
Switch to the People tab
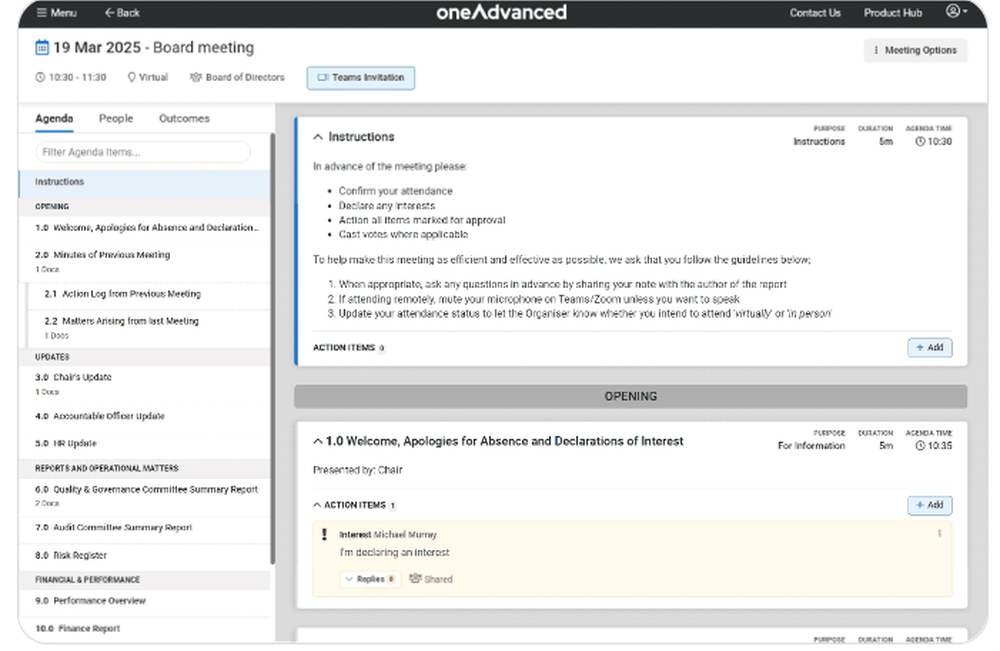pyautogui.click(x=115, y=118)
